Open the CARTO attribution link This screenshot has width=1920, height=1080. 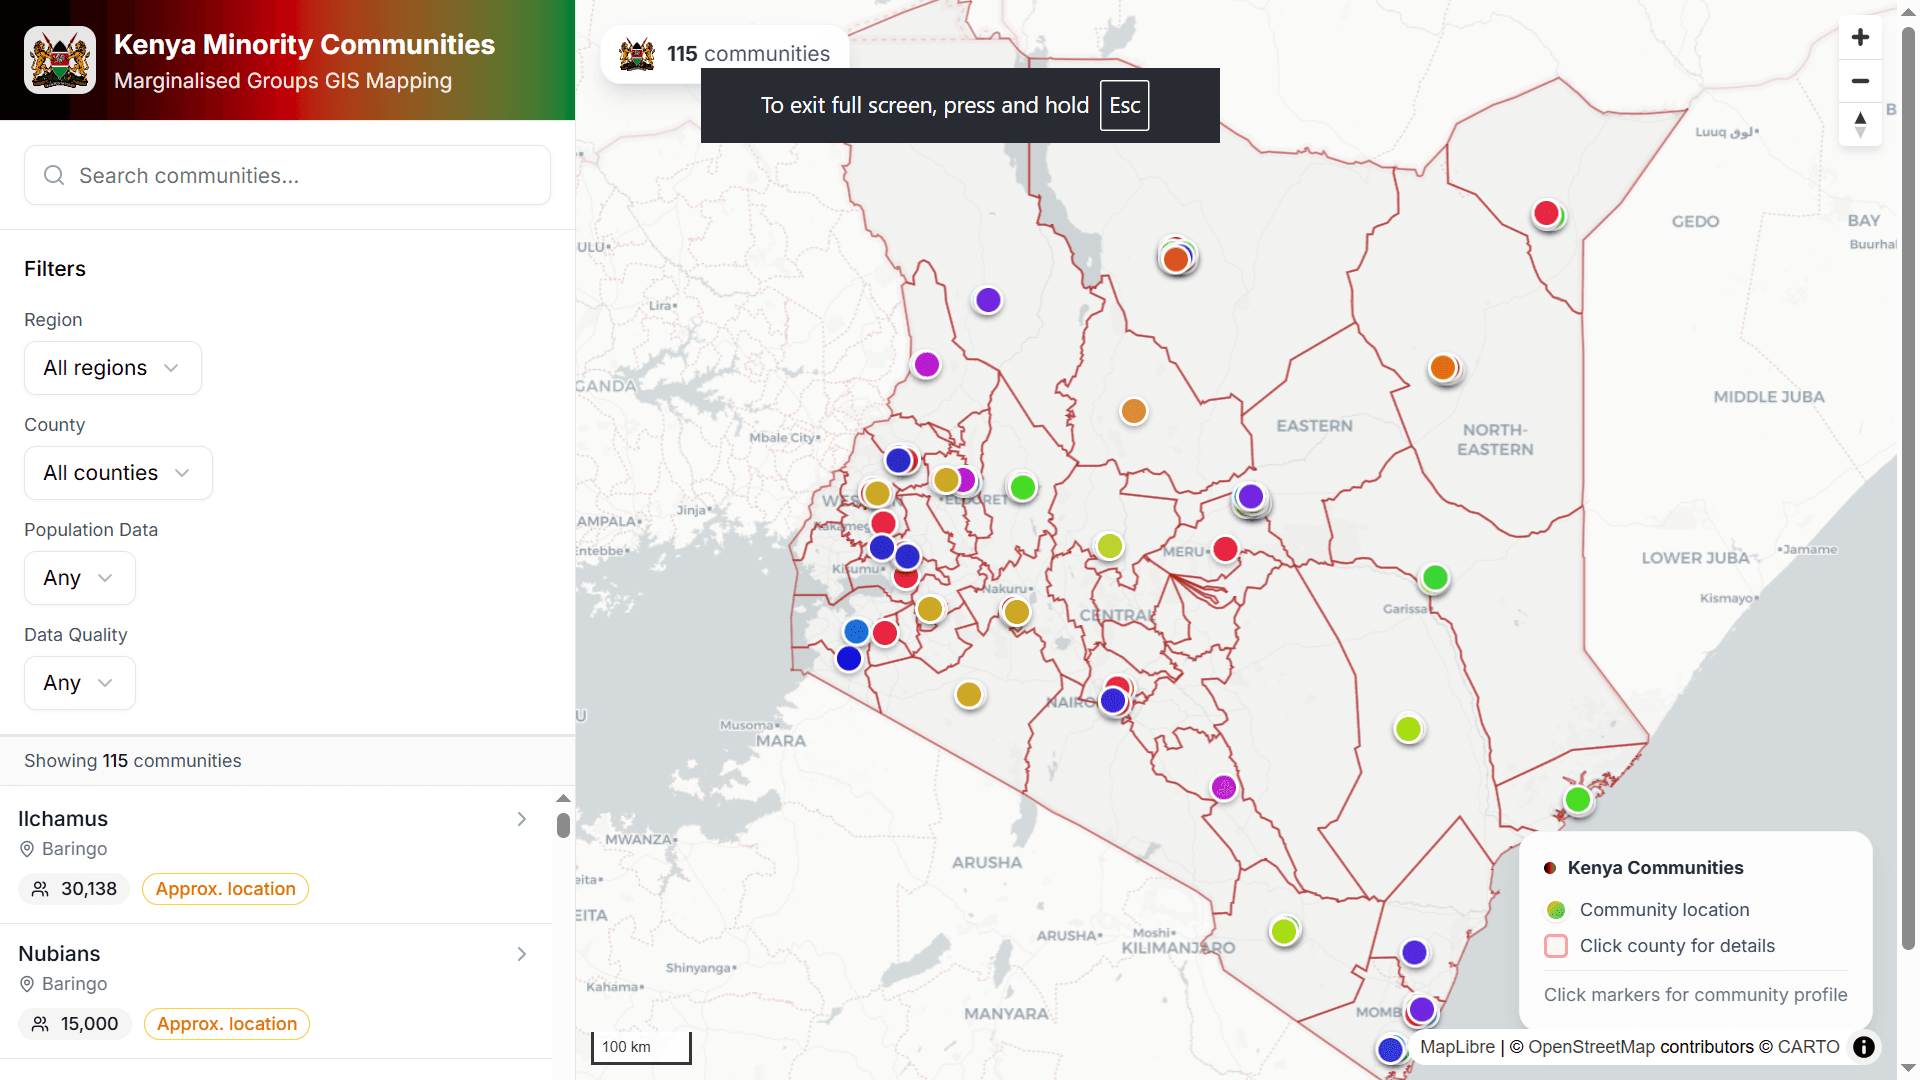point(1808,1047)
